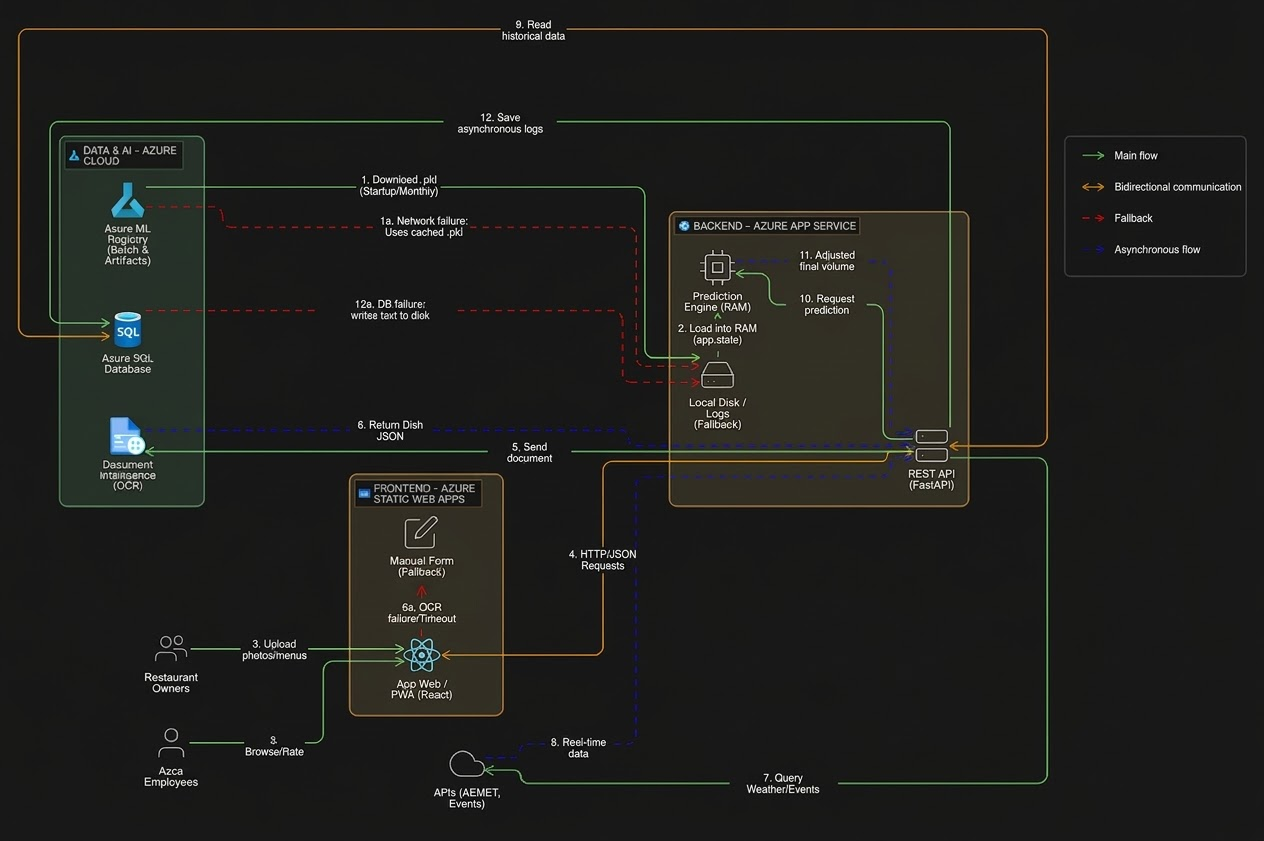
Task: Click the Restaurant Owners people icon
Action: tap(171, 649)
